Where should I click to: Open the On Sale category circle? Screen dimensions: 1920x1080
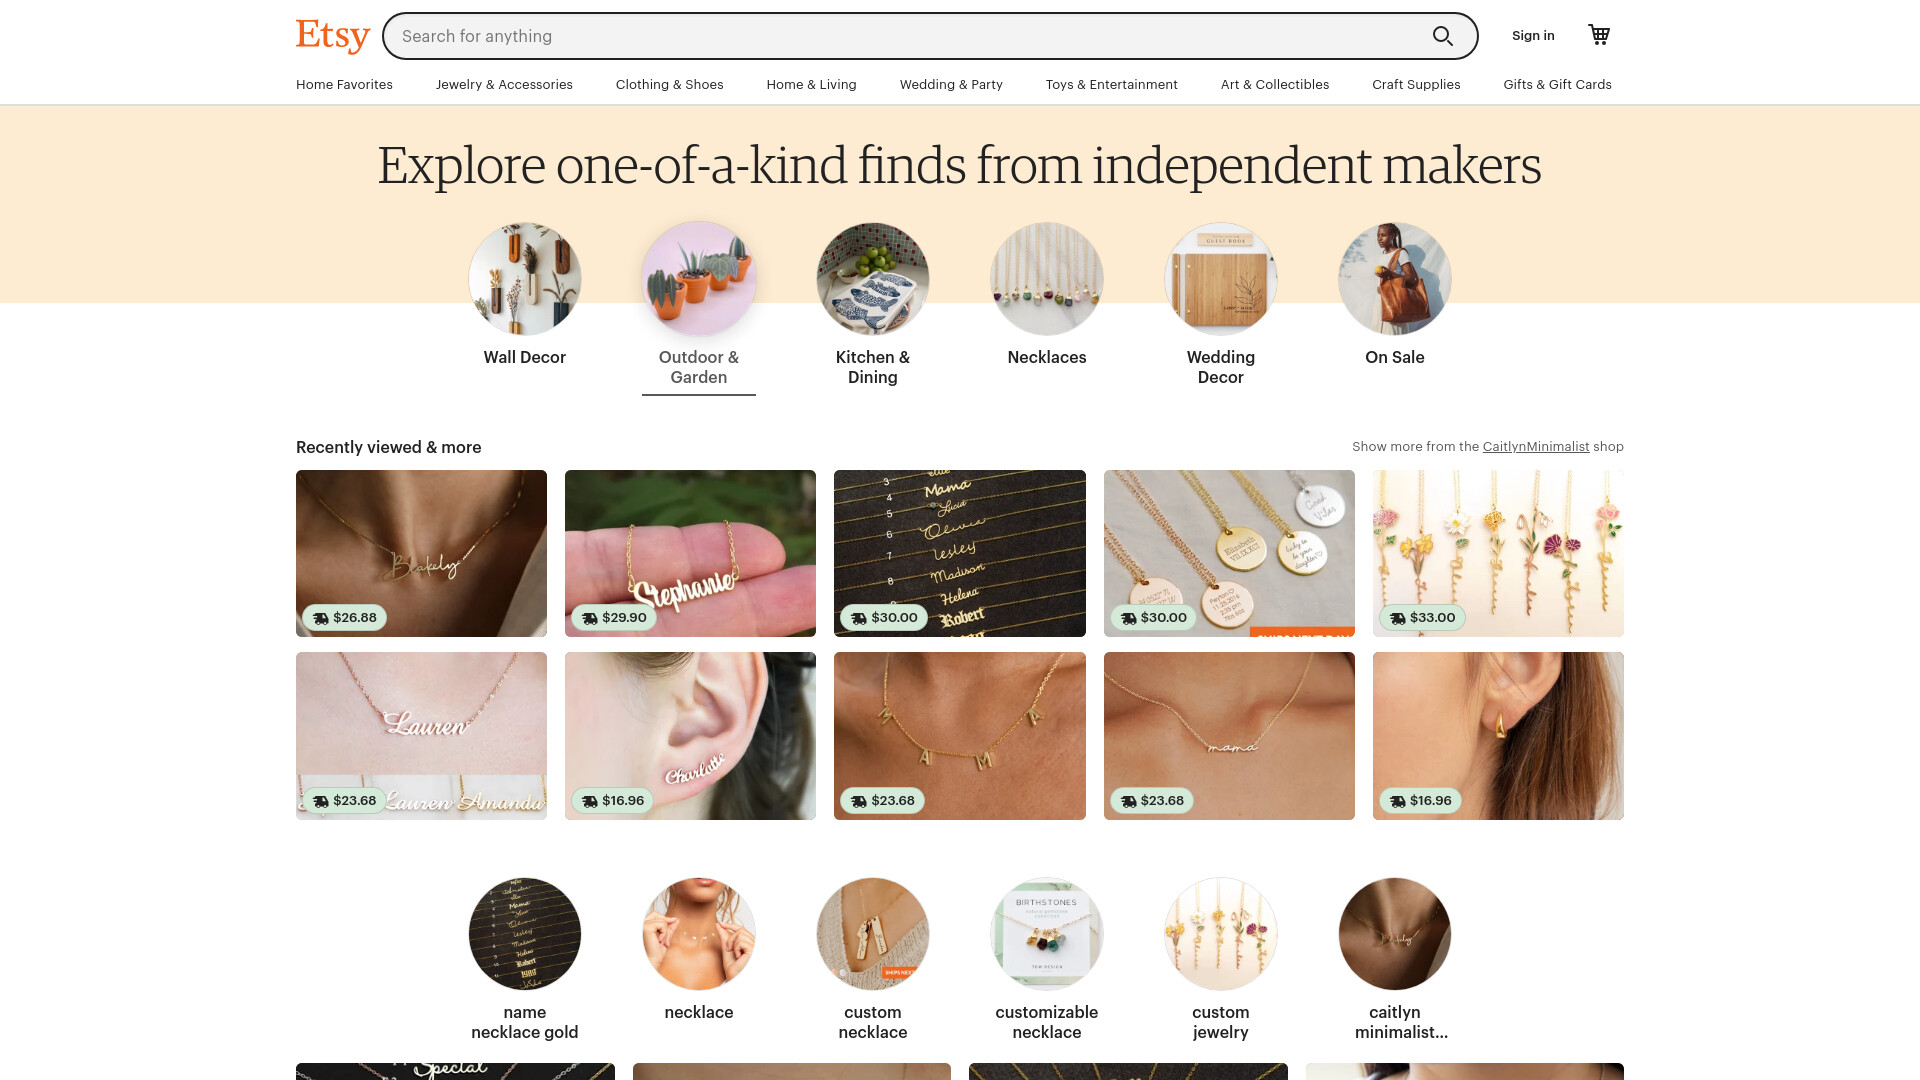click(x=1395, y=279)
